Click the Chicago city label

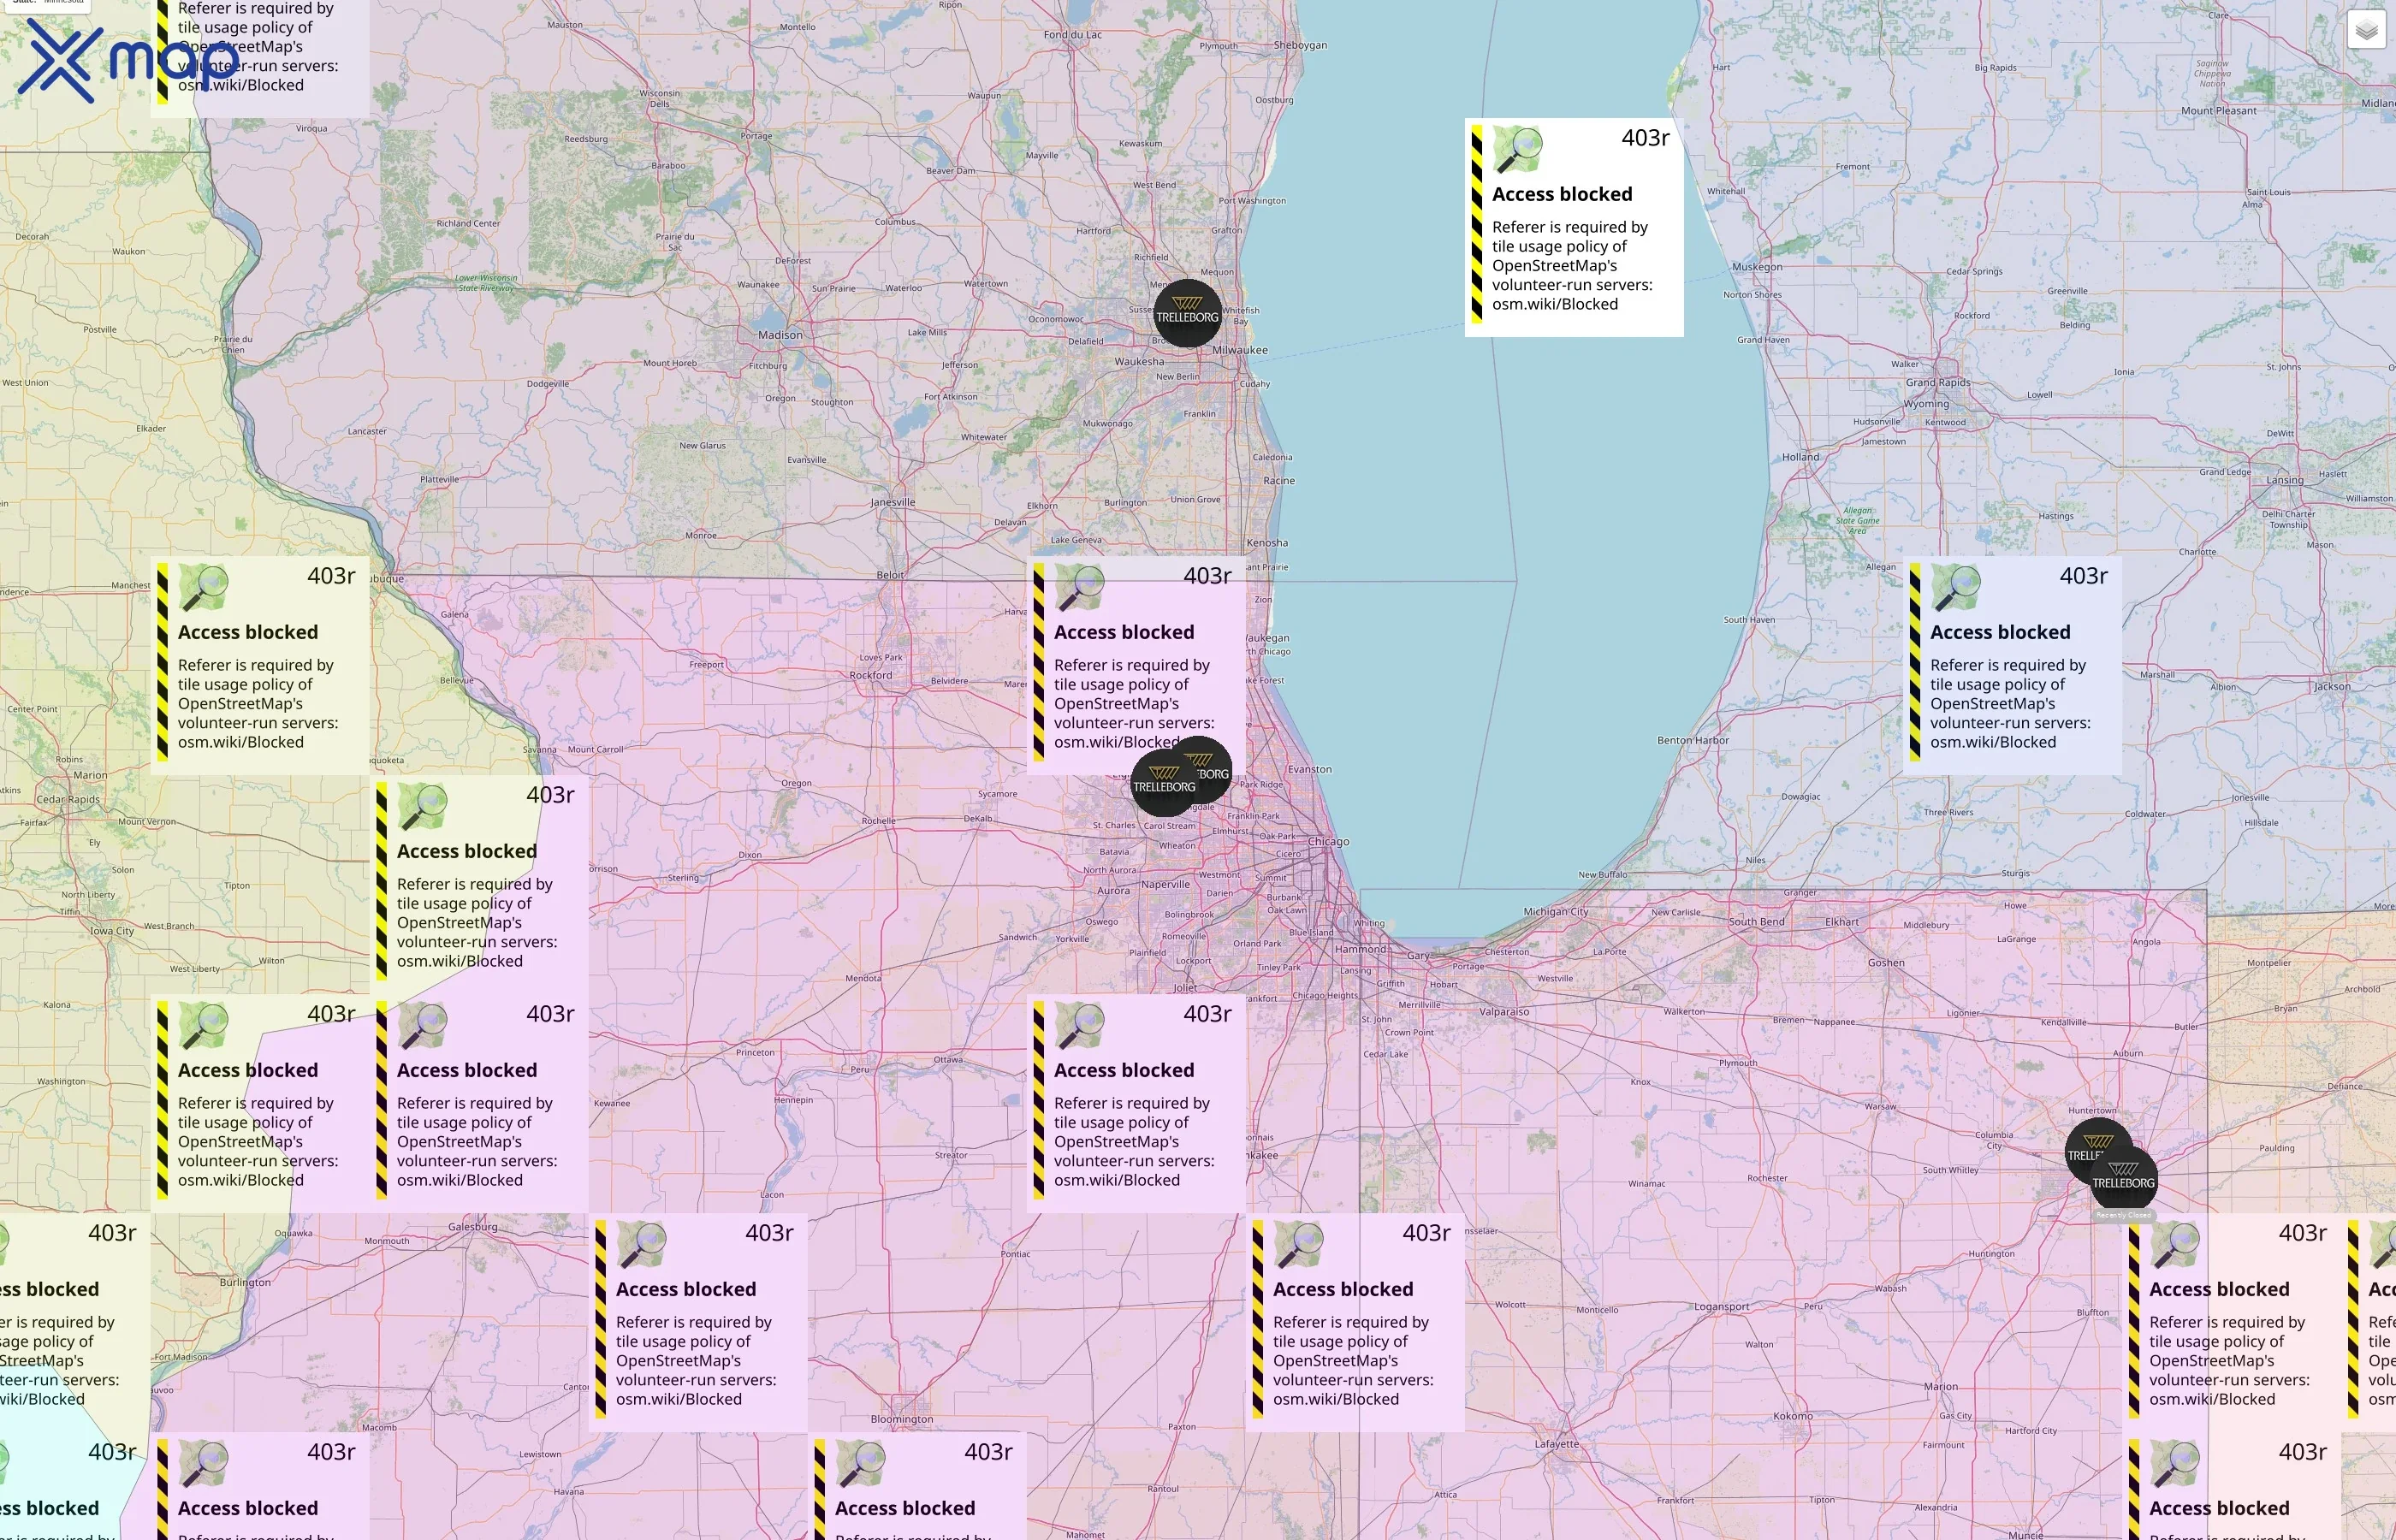(1329, 842)
